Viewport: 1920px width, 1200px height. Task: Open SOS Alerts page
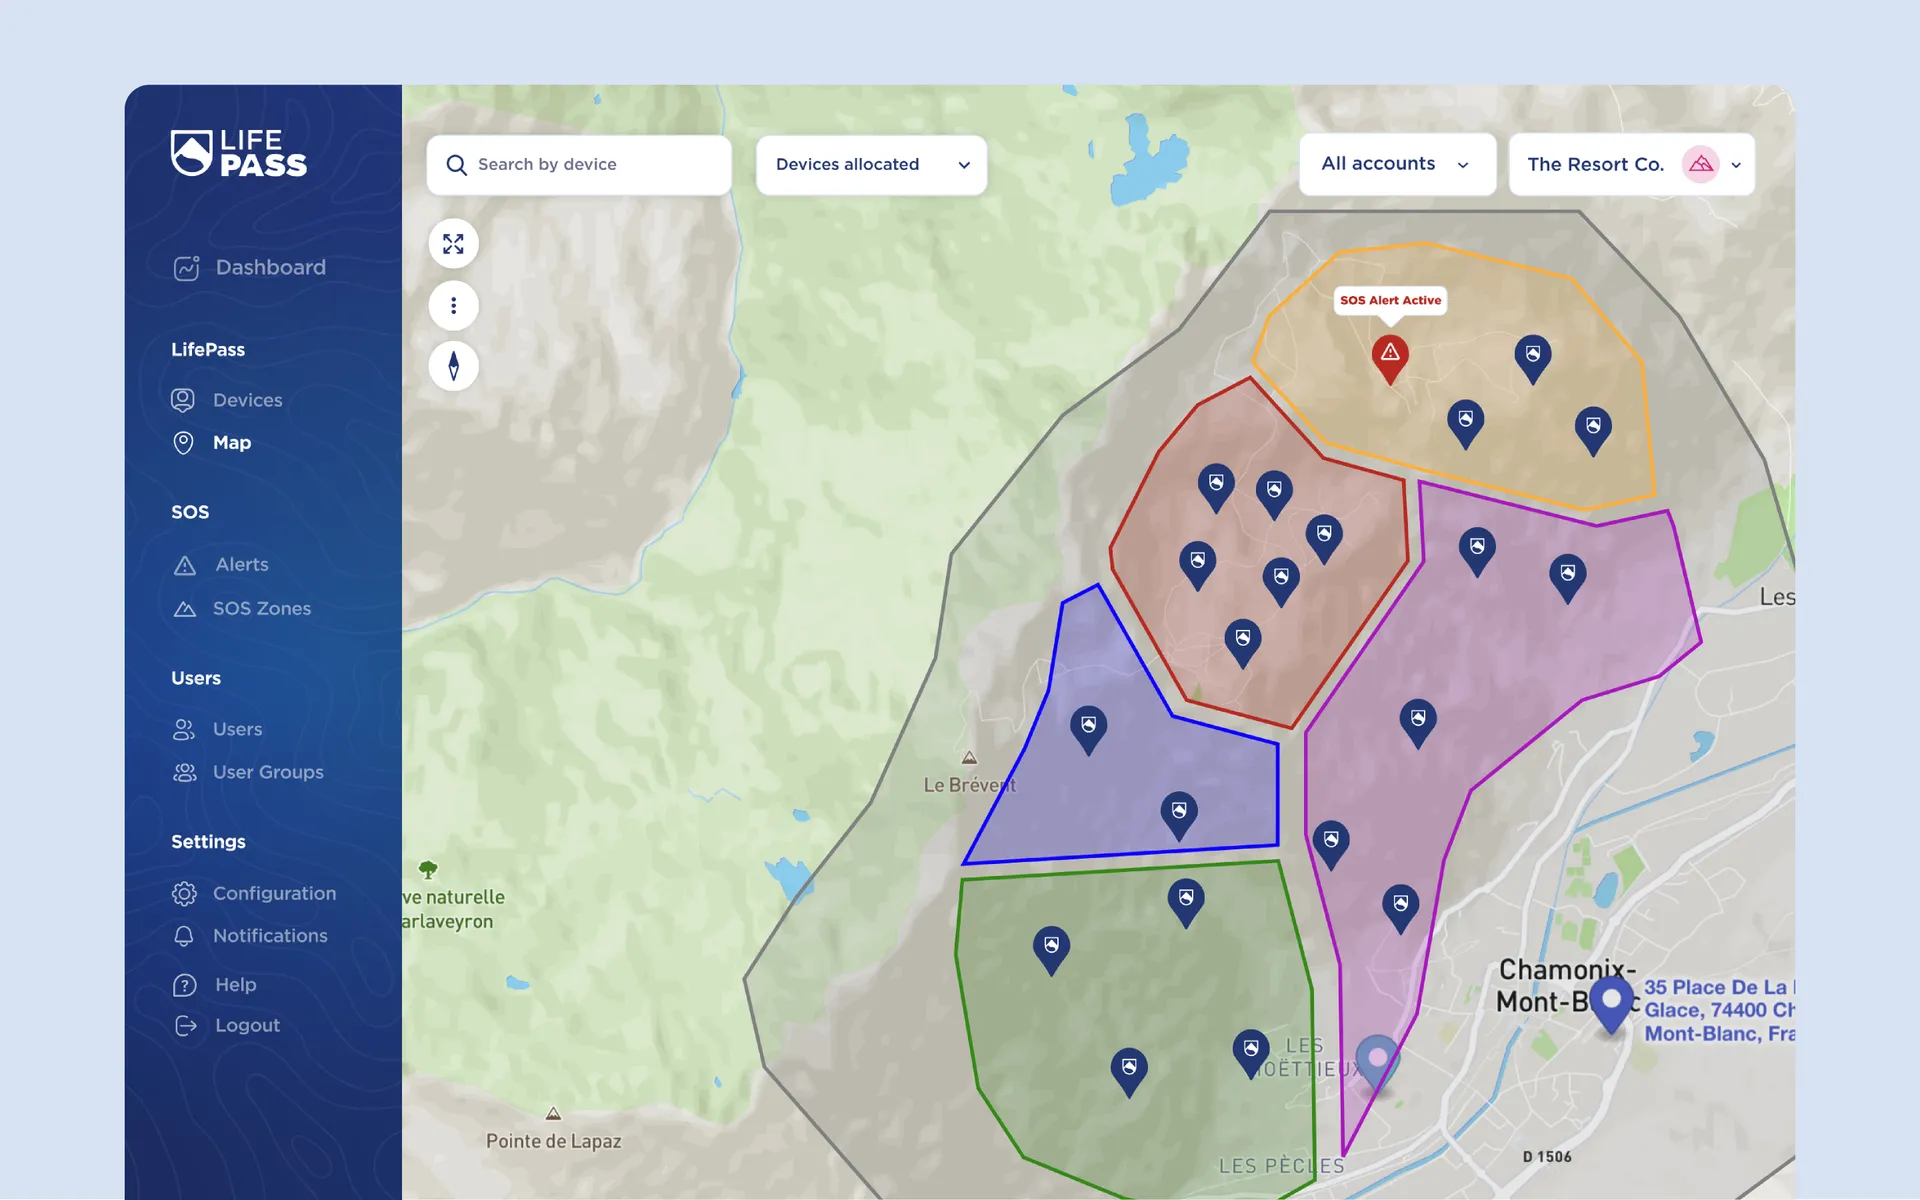[x=221, y=564]
